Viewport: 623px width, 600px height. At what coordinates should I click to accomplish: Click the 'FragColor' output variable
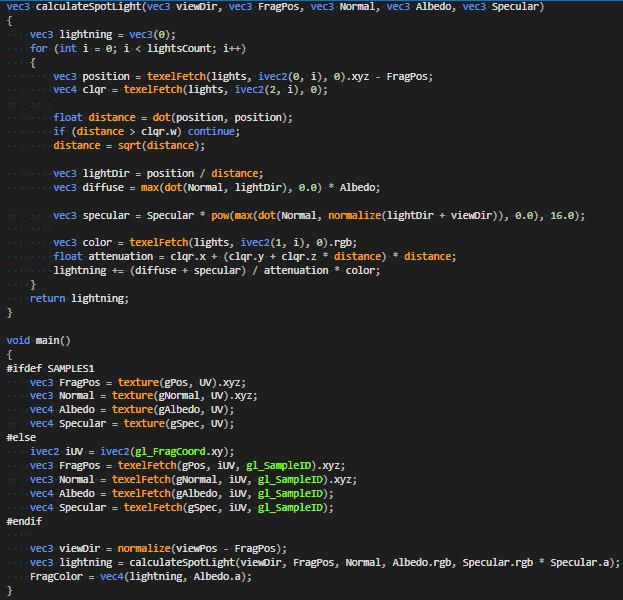[56, 577]
